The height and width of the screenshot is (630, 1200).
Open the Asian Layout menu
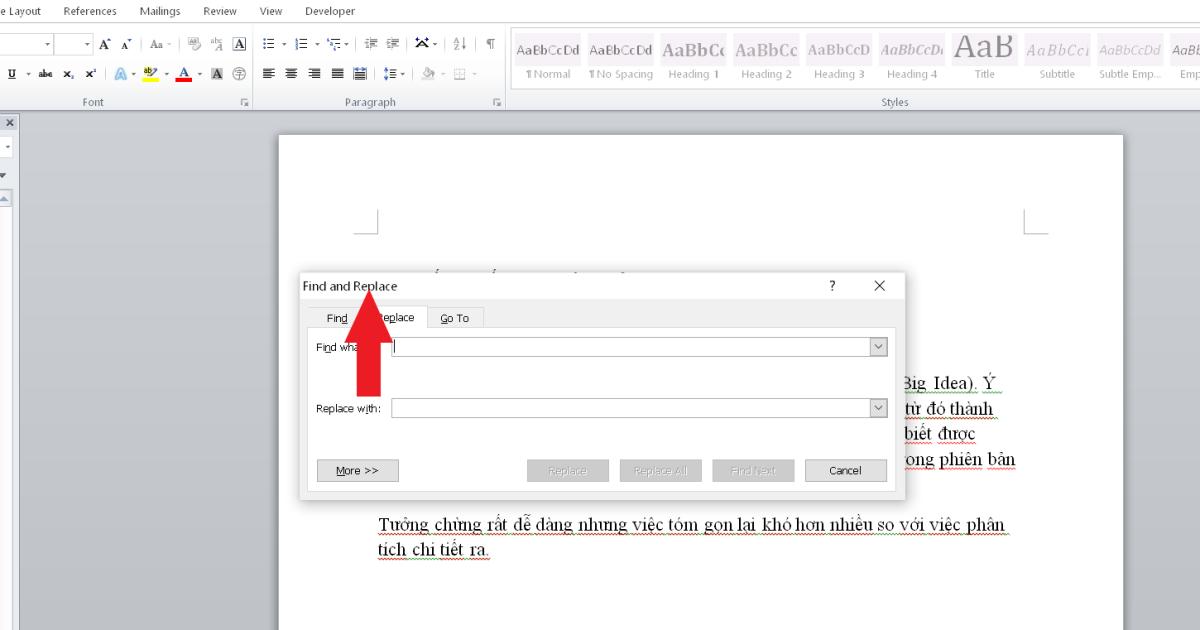(x=427, y=45)
